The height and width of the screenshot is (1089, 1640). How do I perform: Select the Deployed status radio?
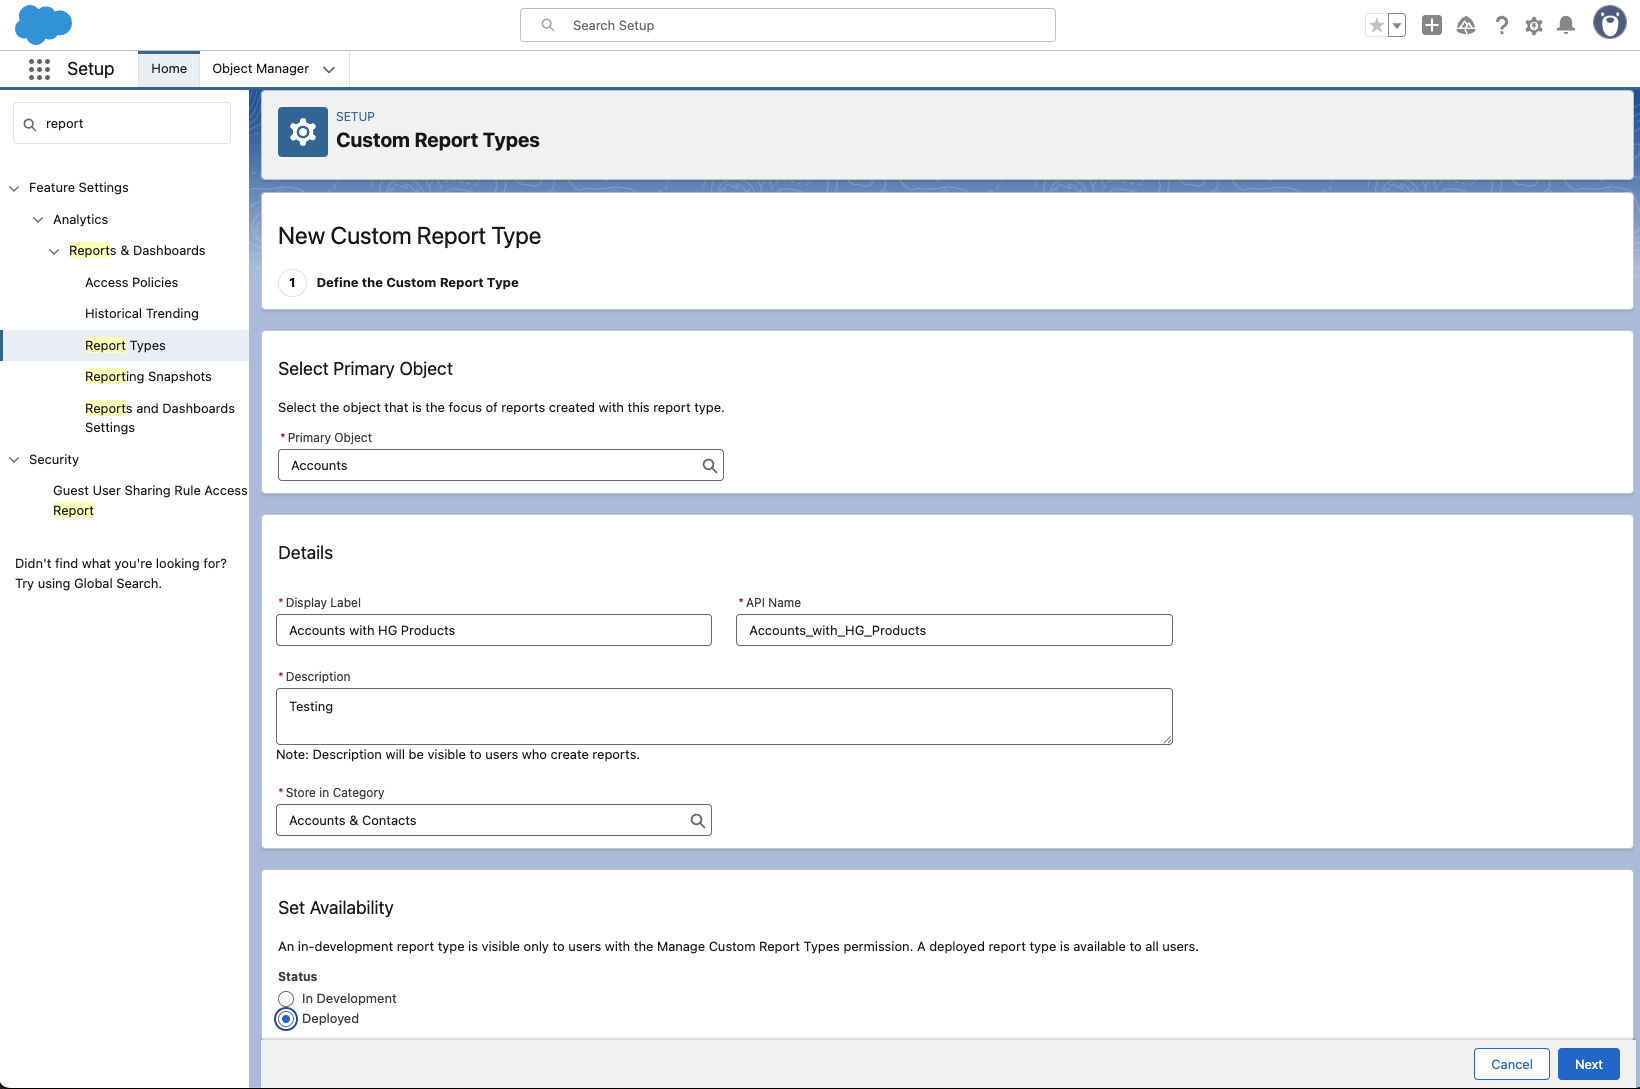pyautogui.click(x=286, y=1019)
